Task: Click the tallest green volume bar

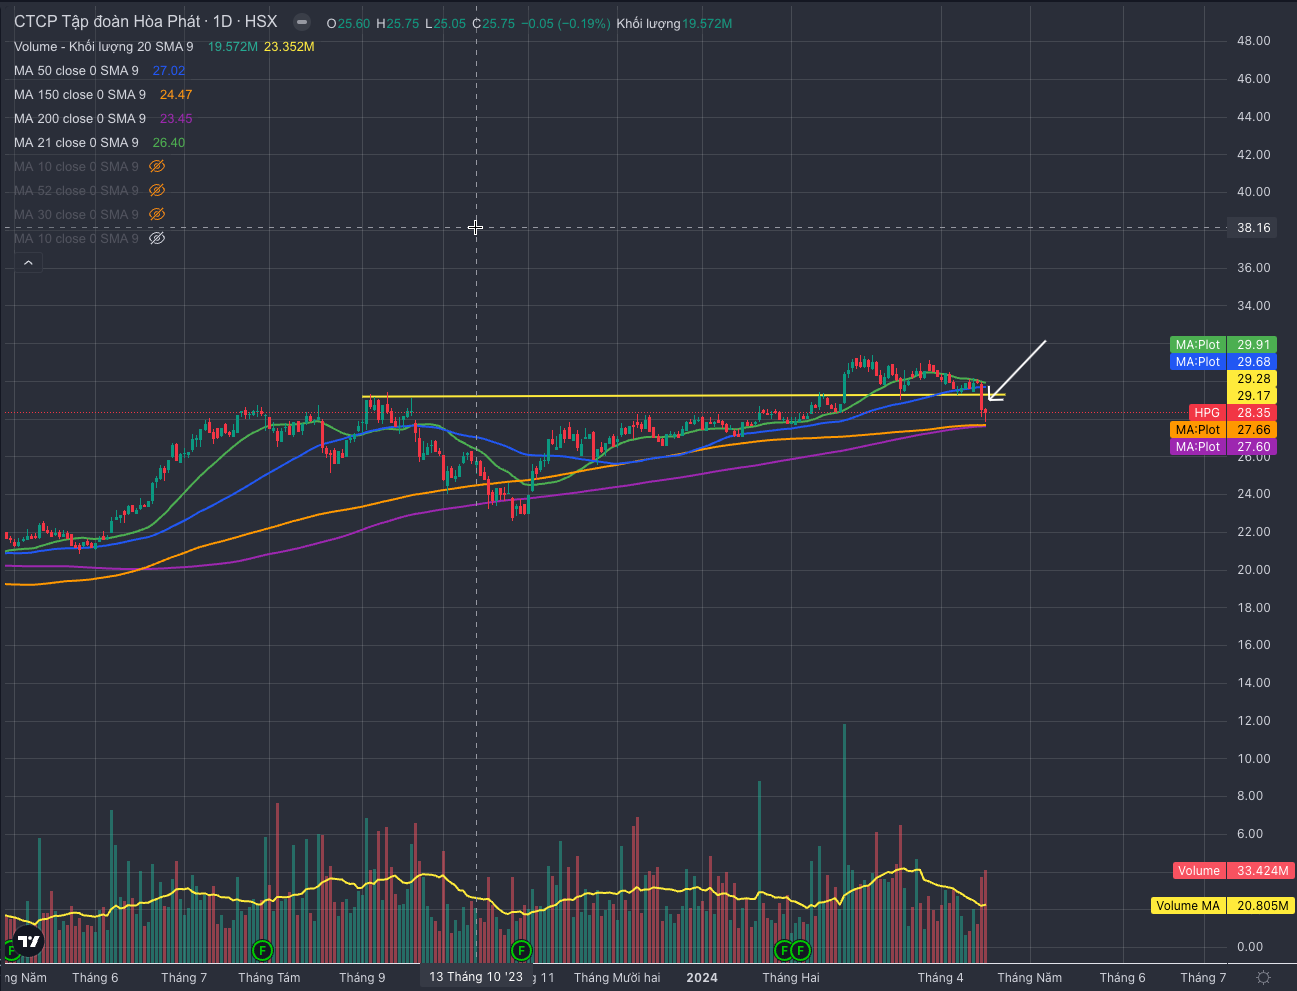Action: click(844, 843)
